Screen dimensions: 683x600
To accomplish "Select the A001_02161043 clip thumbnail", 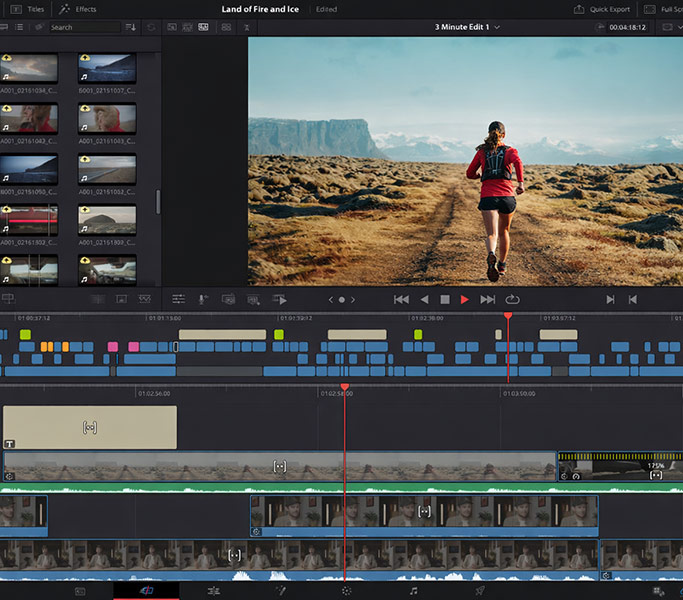I will (x=107, y=118).
